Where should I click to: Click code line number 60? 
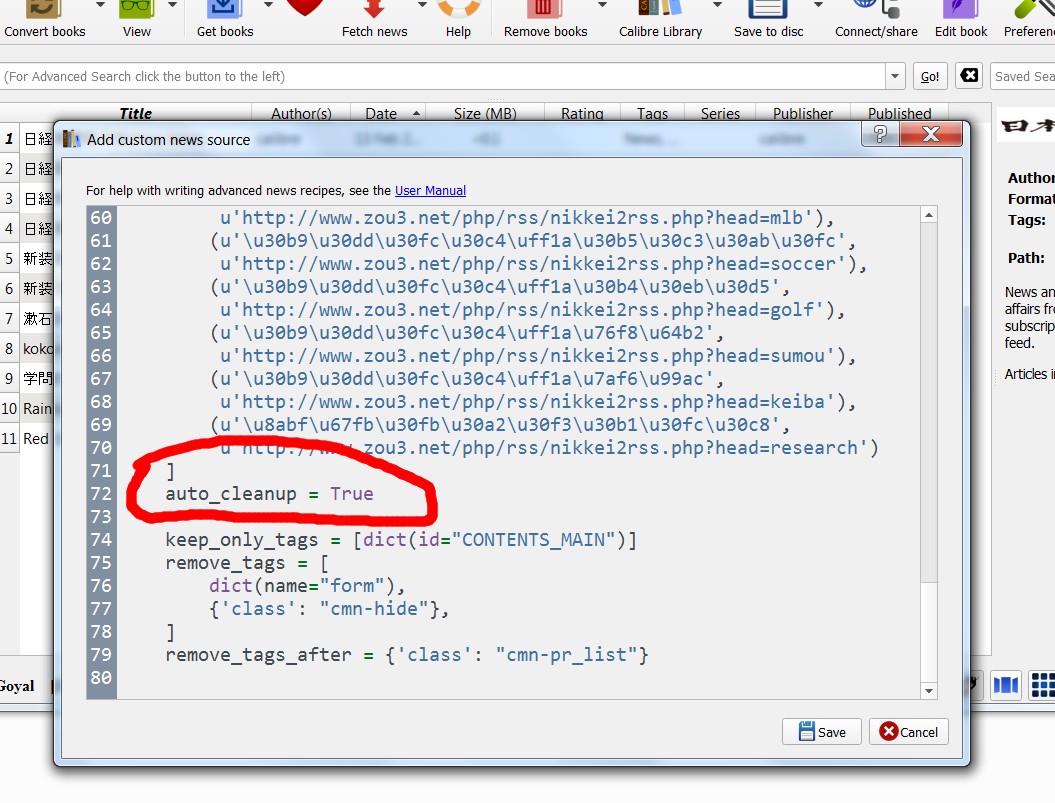point(101,217)
